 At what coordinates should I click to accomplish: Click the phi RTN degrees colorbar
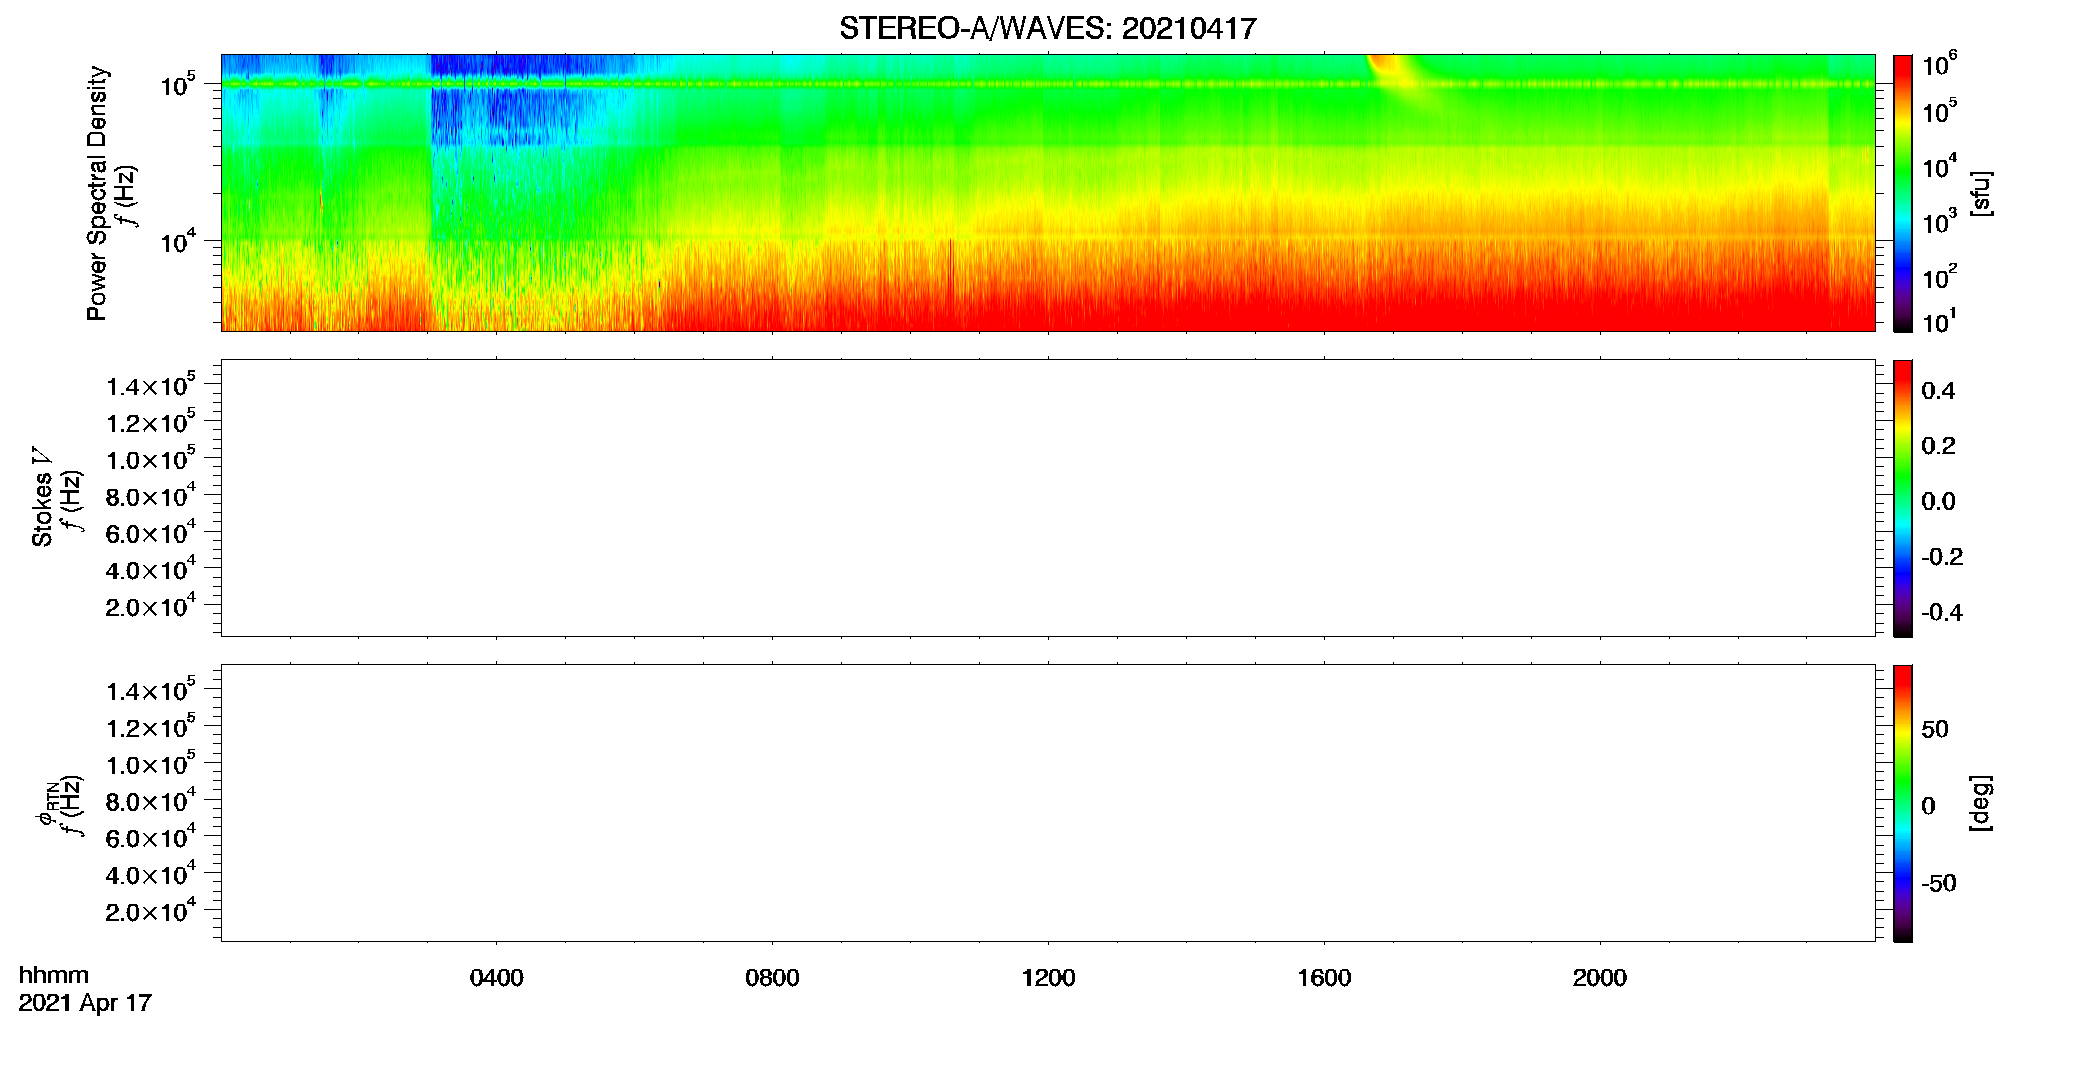tap(1903, 803)
